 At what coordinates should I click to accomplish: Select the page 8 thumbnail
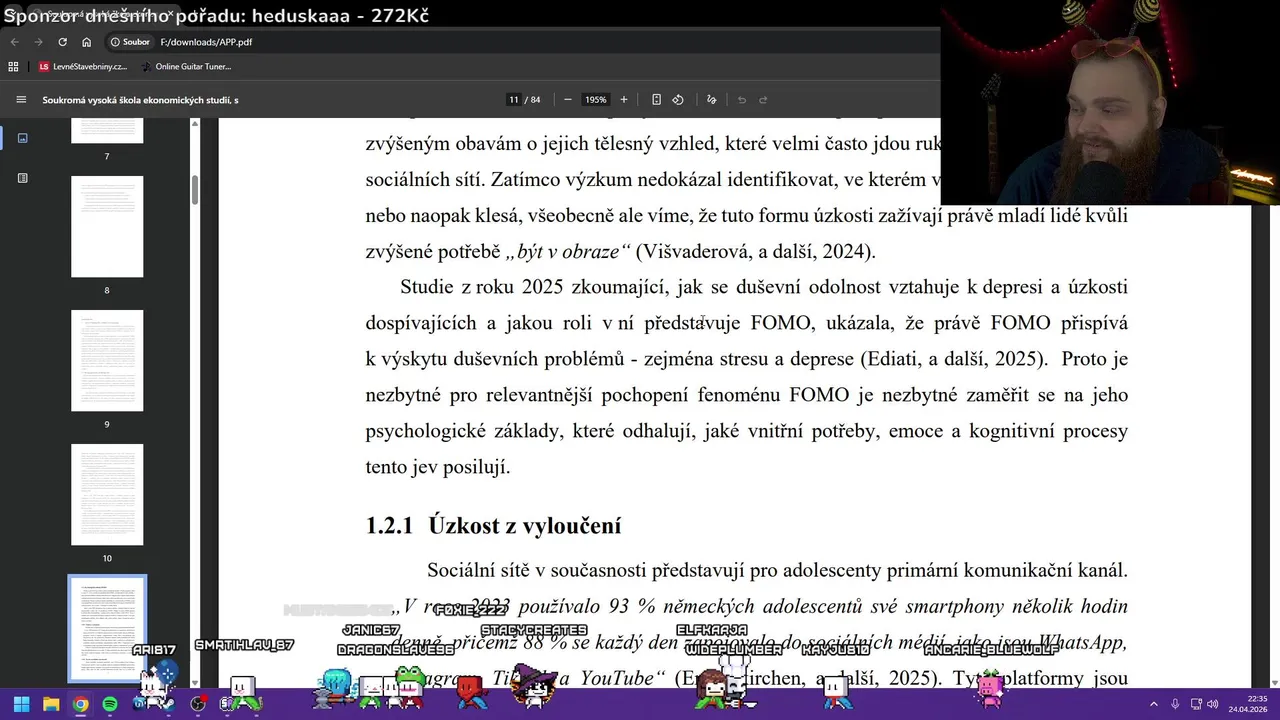(107, 227)
